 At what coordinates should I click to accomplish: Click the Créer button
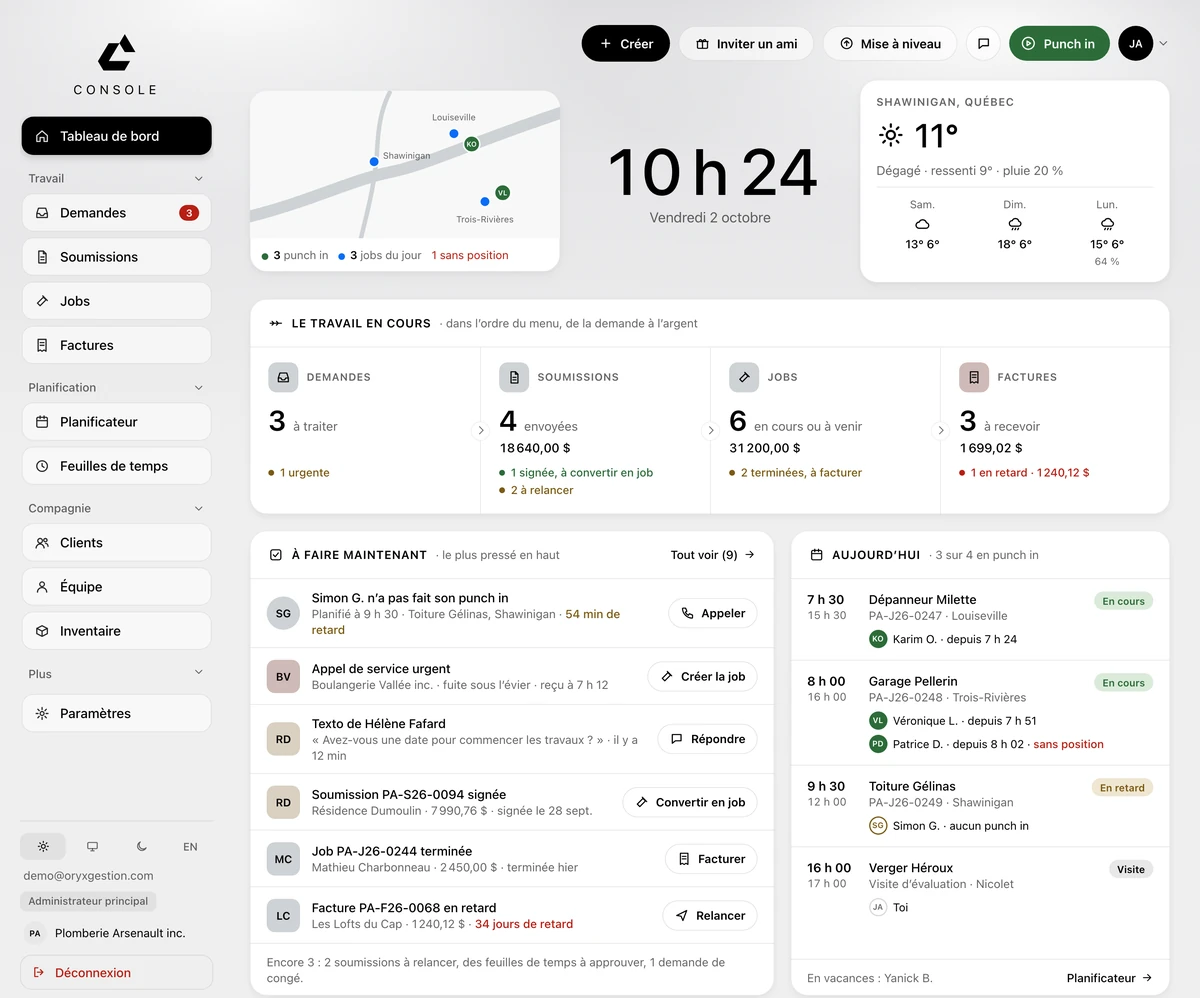click(626, 44)
